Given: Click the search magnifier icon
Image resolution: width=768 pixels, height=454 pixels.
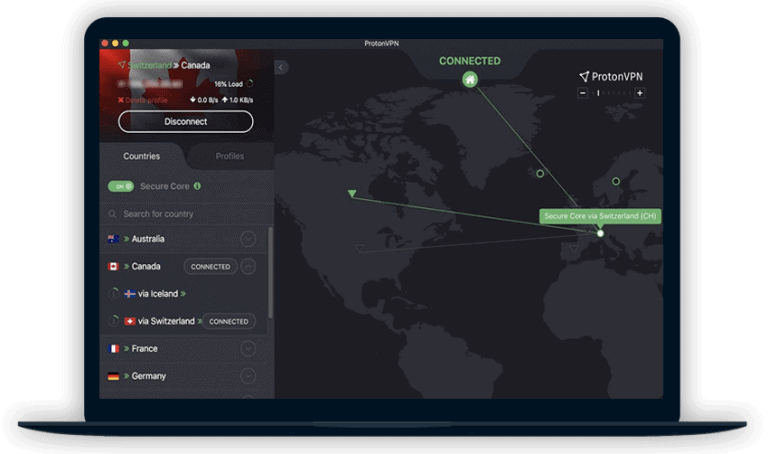Looking at the screenshot, I should point(112,214).
